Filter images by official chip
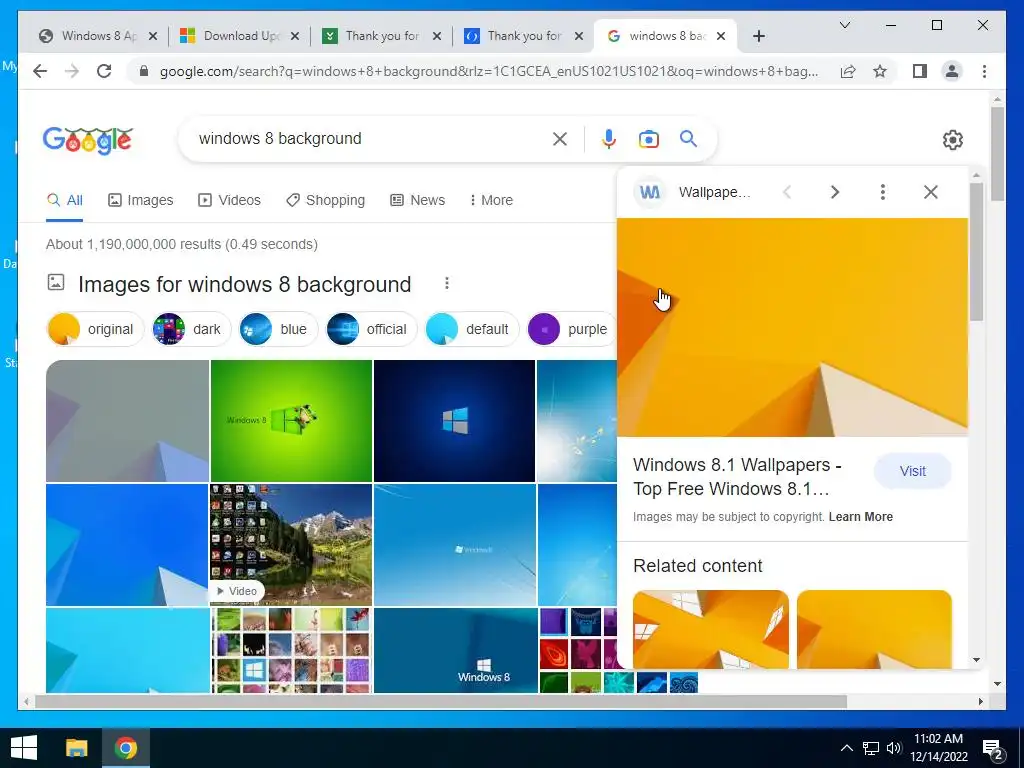The height and width of the screenshot is (768, 1024). (x=371, y=329)
